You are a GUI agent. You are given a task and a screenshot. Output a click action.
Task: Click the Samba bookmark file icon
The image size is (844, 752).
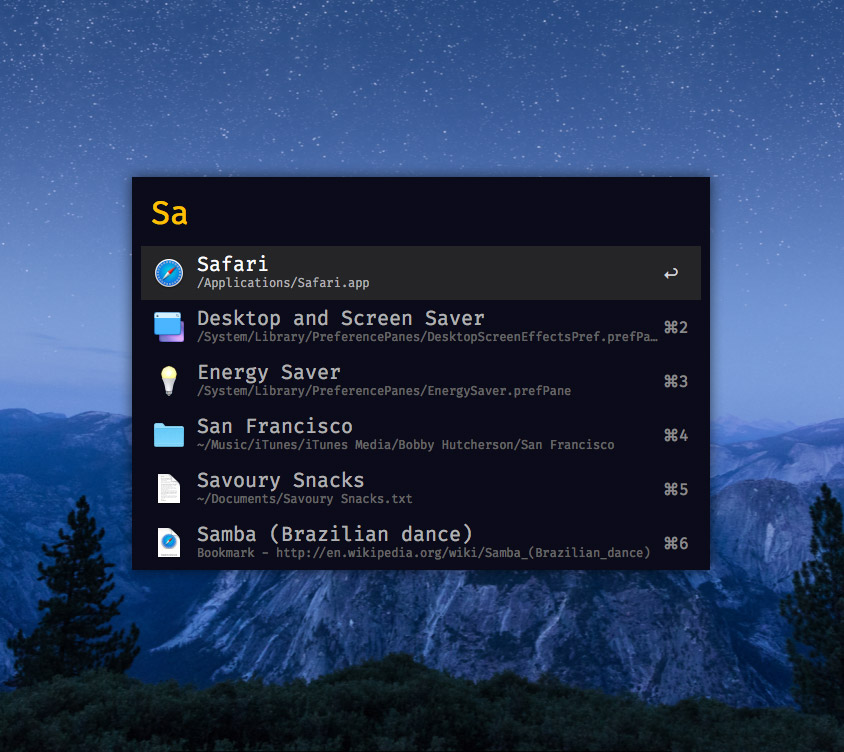click(x=169, y=542)
